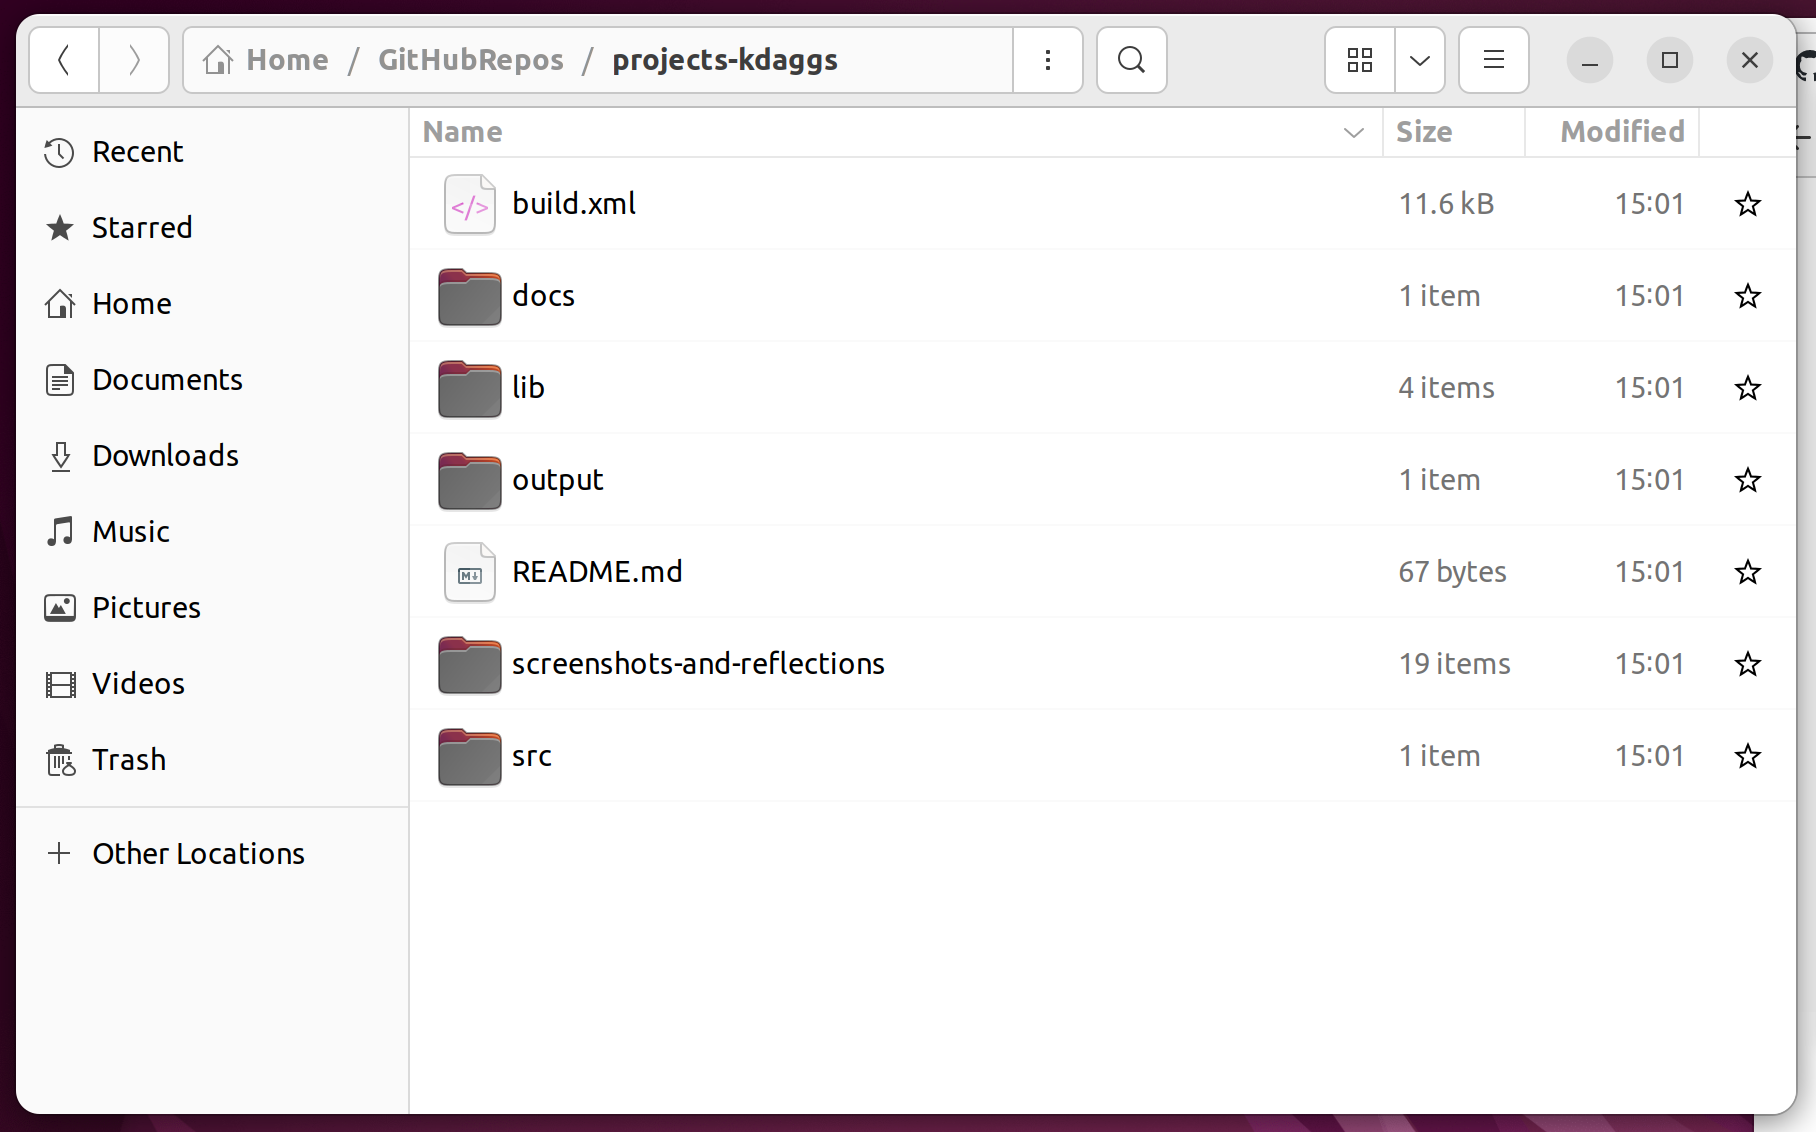Maximize the Files window
This screenshot has height=1132, width=1816.
1670,60
